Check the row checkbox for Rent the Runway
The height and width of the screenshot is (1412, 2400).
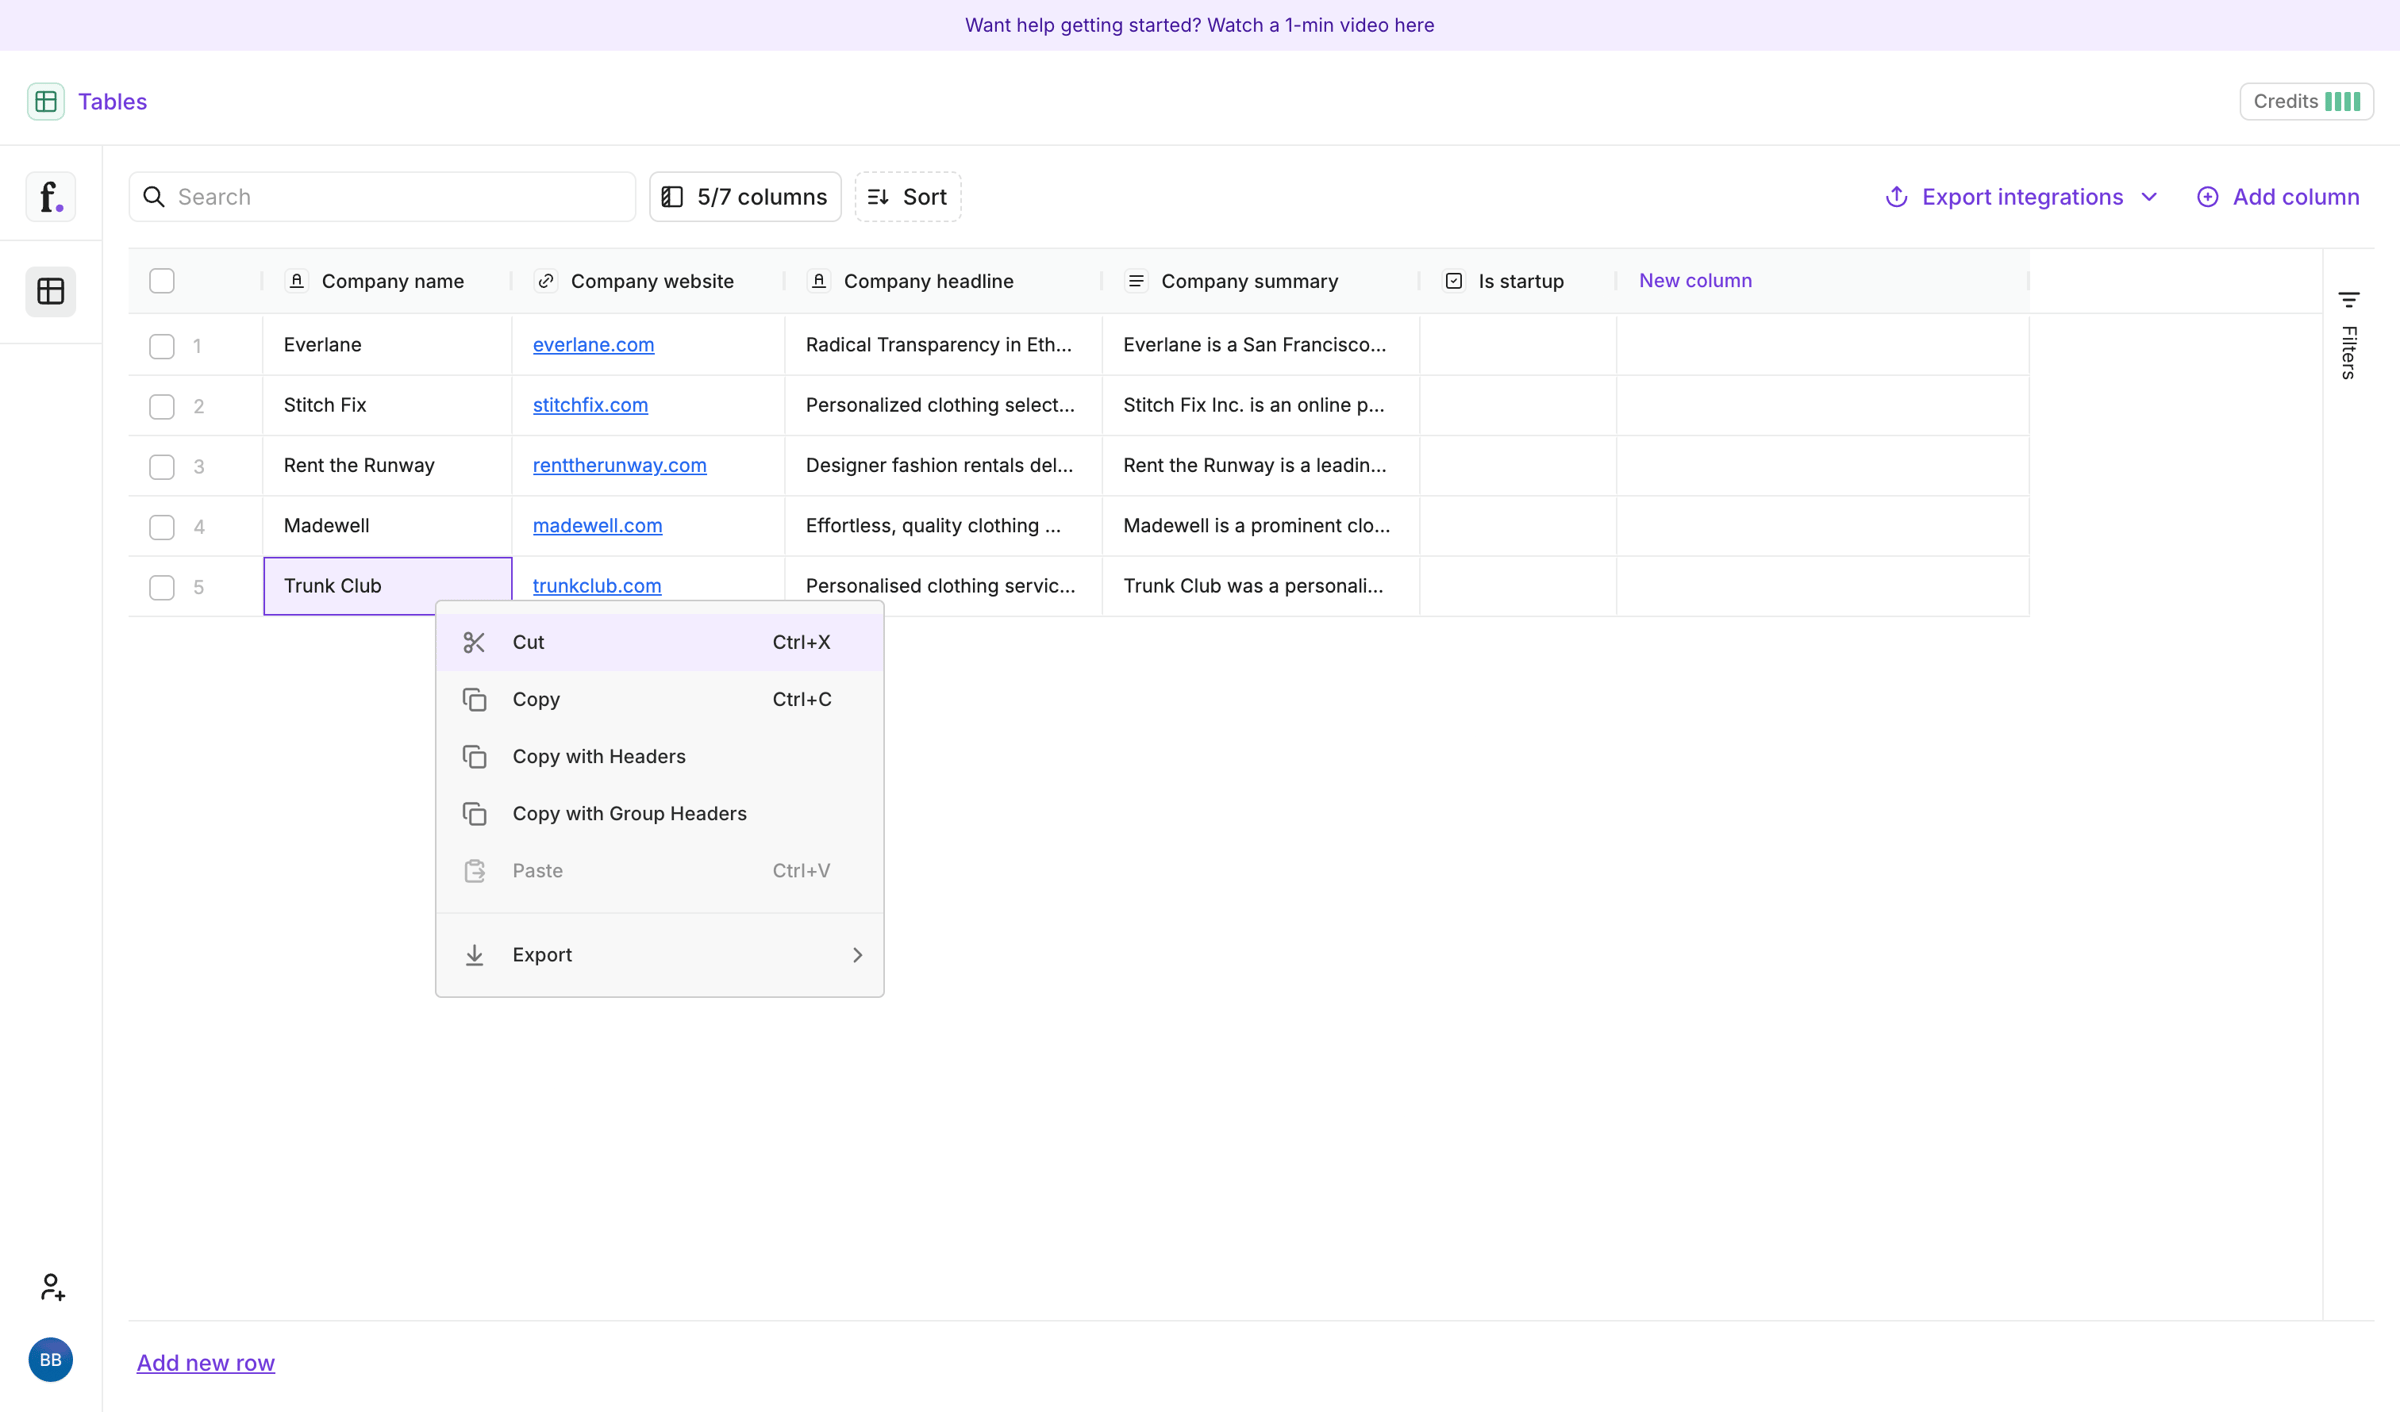coord(162,466)
